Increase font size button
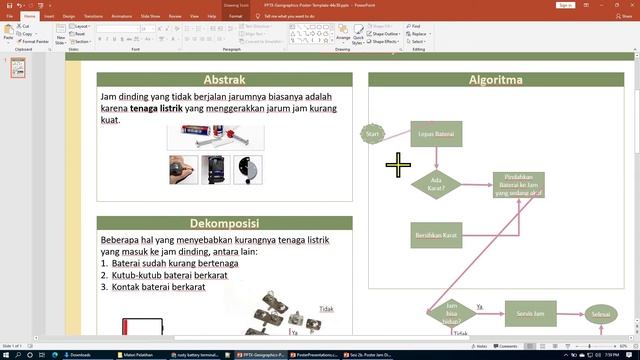Viewport: 640px width, 360px height. click(x=160, y=29)
